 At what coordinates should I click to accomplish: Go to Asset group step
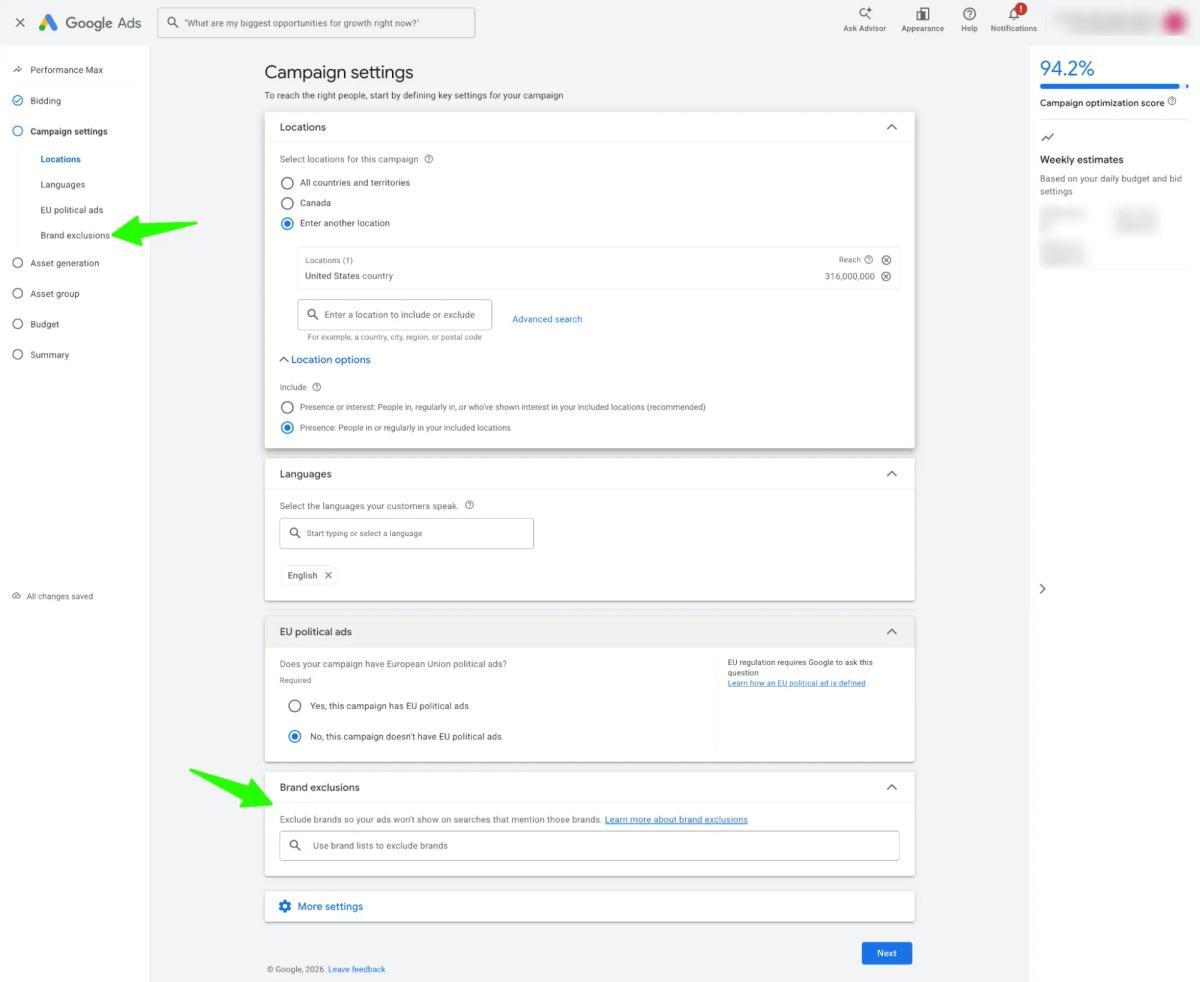point(54,294)
